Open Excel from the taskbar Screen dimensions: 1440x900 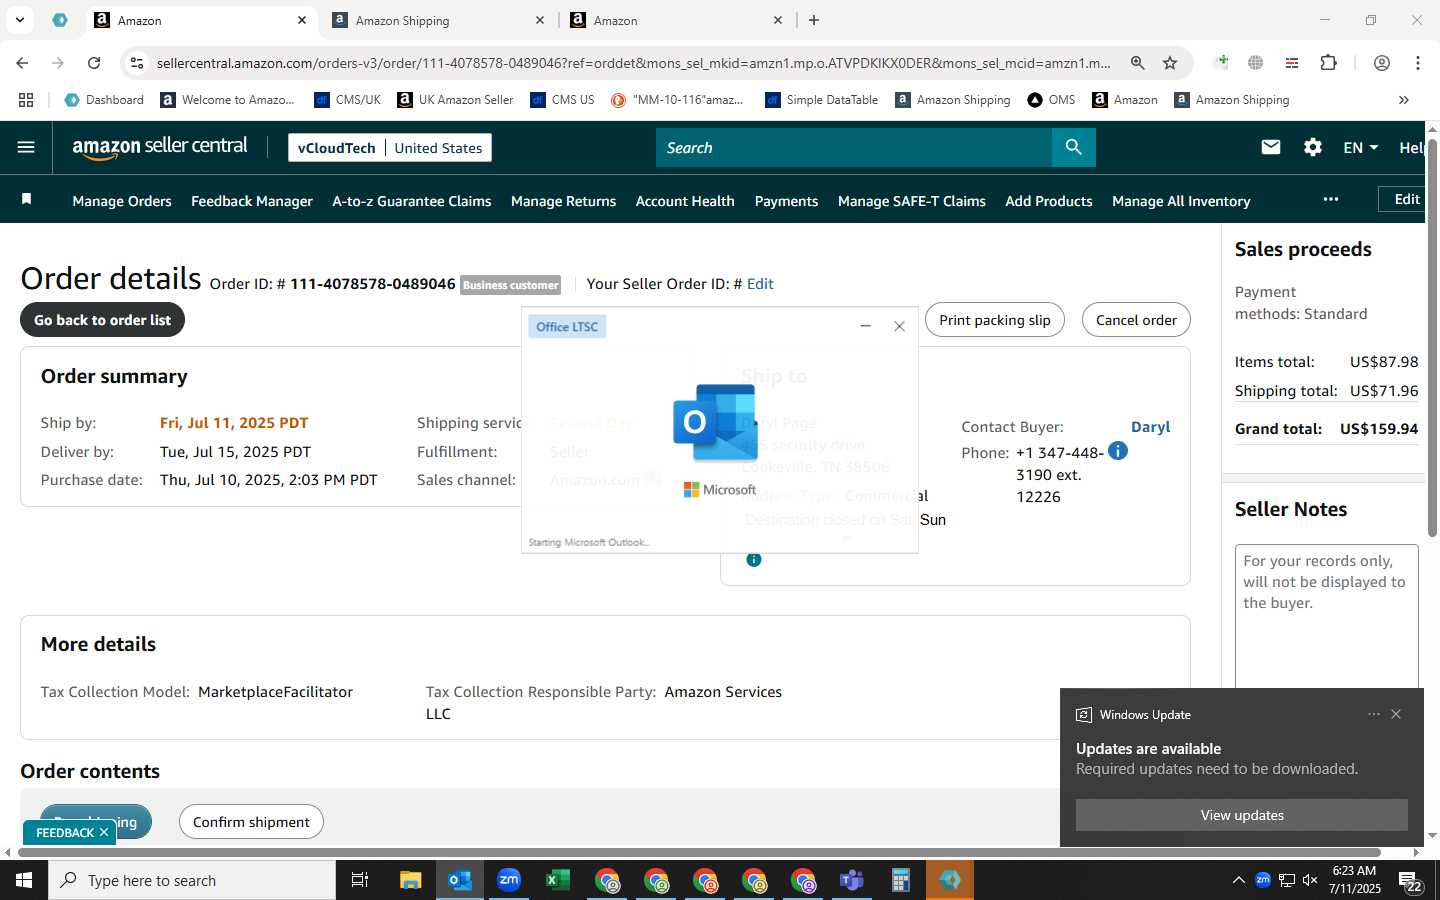(558, 880)
